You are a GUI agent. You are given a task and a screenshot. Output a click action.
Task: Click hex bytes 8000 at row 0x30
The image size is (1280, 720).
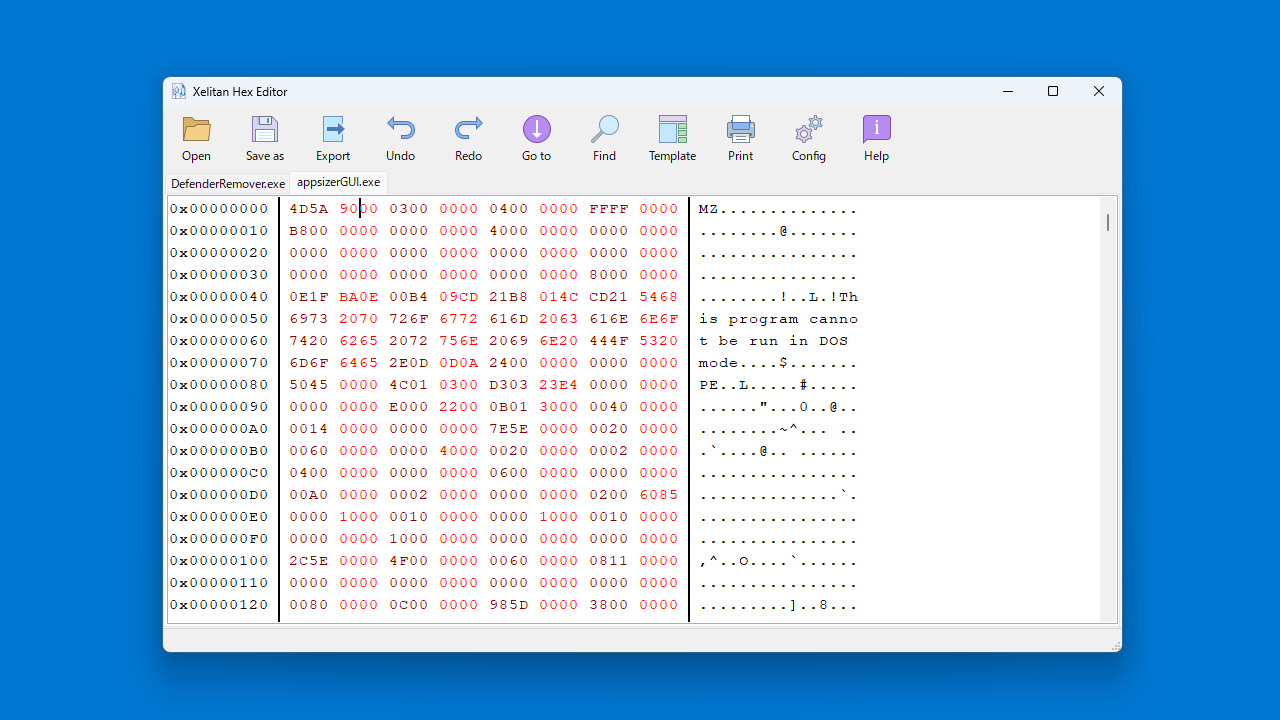[609, 275]
